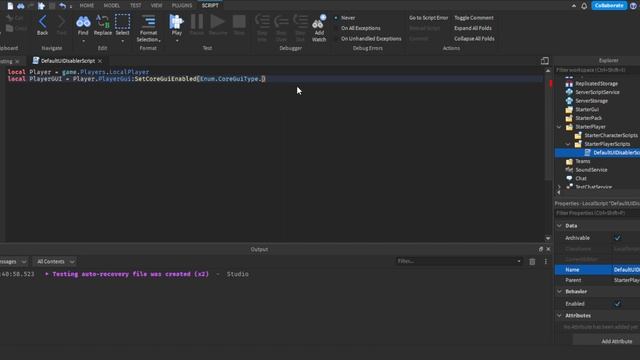Open the PLUGINS ribbon tab
640x360 pixels.
pyautogui.click(x=182, y=6)
